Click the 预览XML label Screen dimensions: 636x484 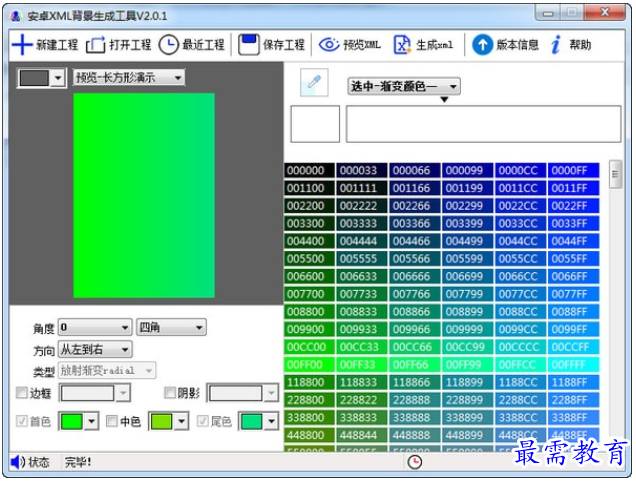point(362,45)
